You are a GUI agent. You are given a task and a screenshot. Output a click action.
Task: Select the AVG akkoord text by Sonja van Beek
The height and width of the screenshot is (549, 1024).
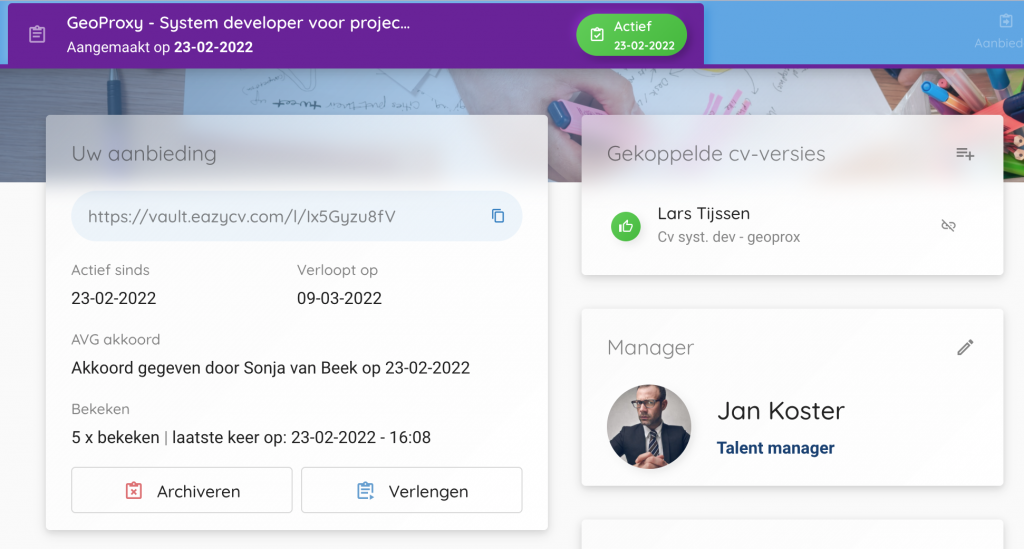[270, 368]
